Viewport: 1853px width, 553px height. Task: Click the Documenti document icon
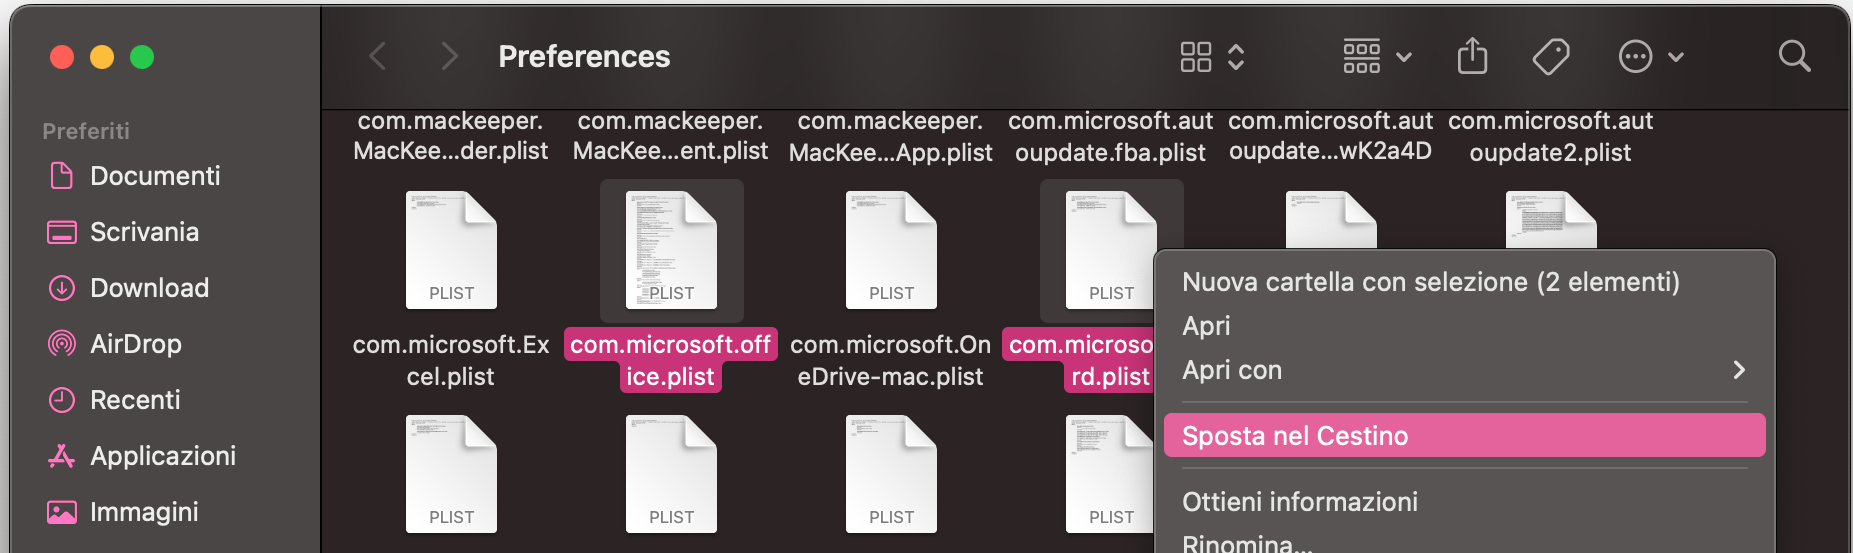click(62, 176)
